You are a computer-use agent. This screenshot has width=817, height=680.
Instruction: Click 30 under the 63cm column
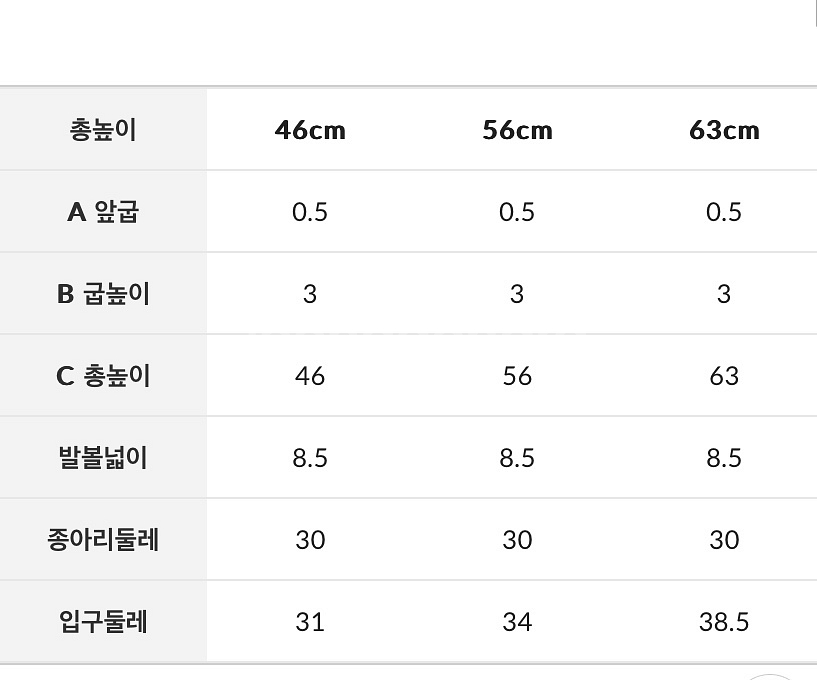(724, 540)
